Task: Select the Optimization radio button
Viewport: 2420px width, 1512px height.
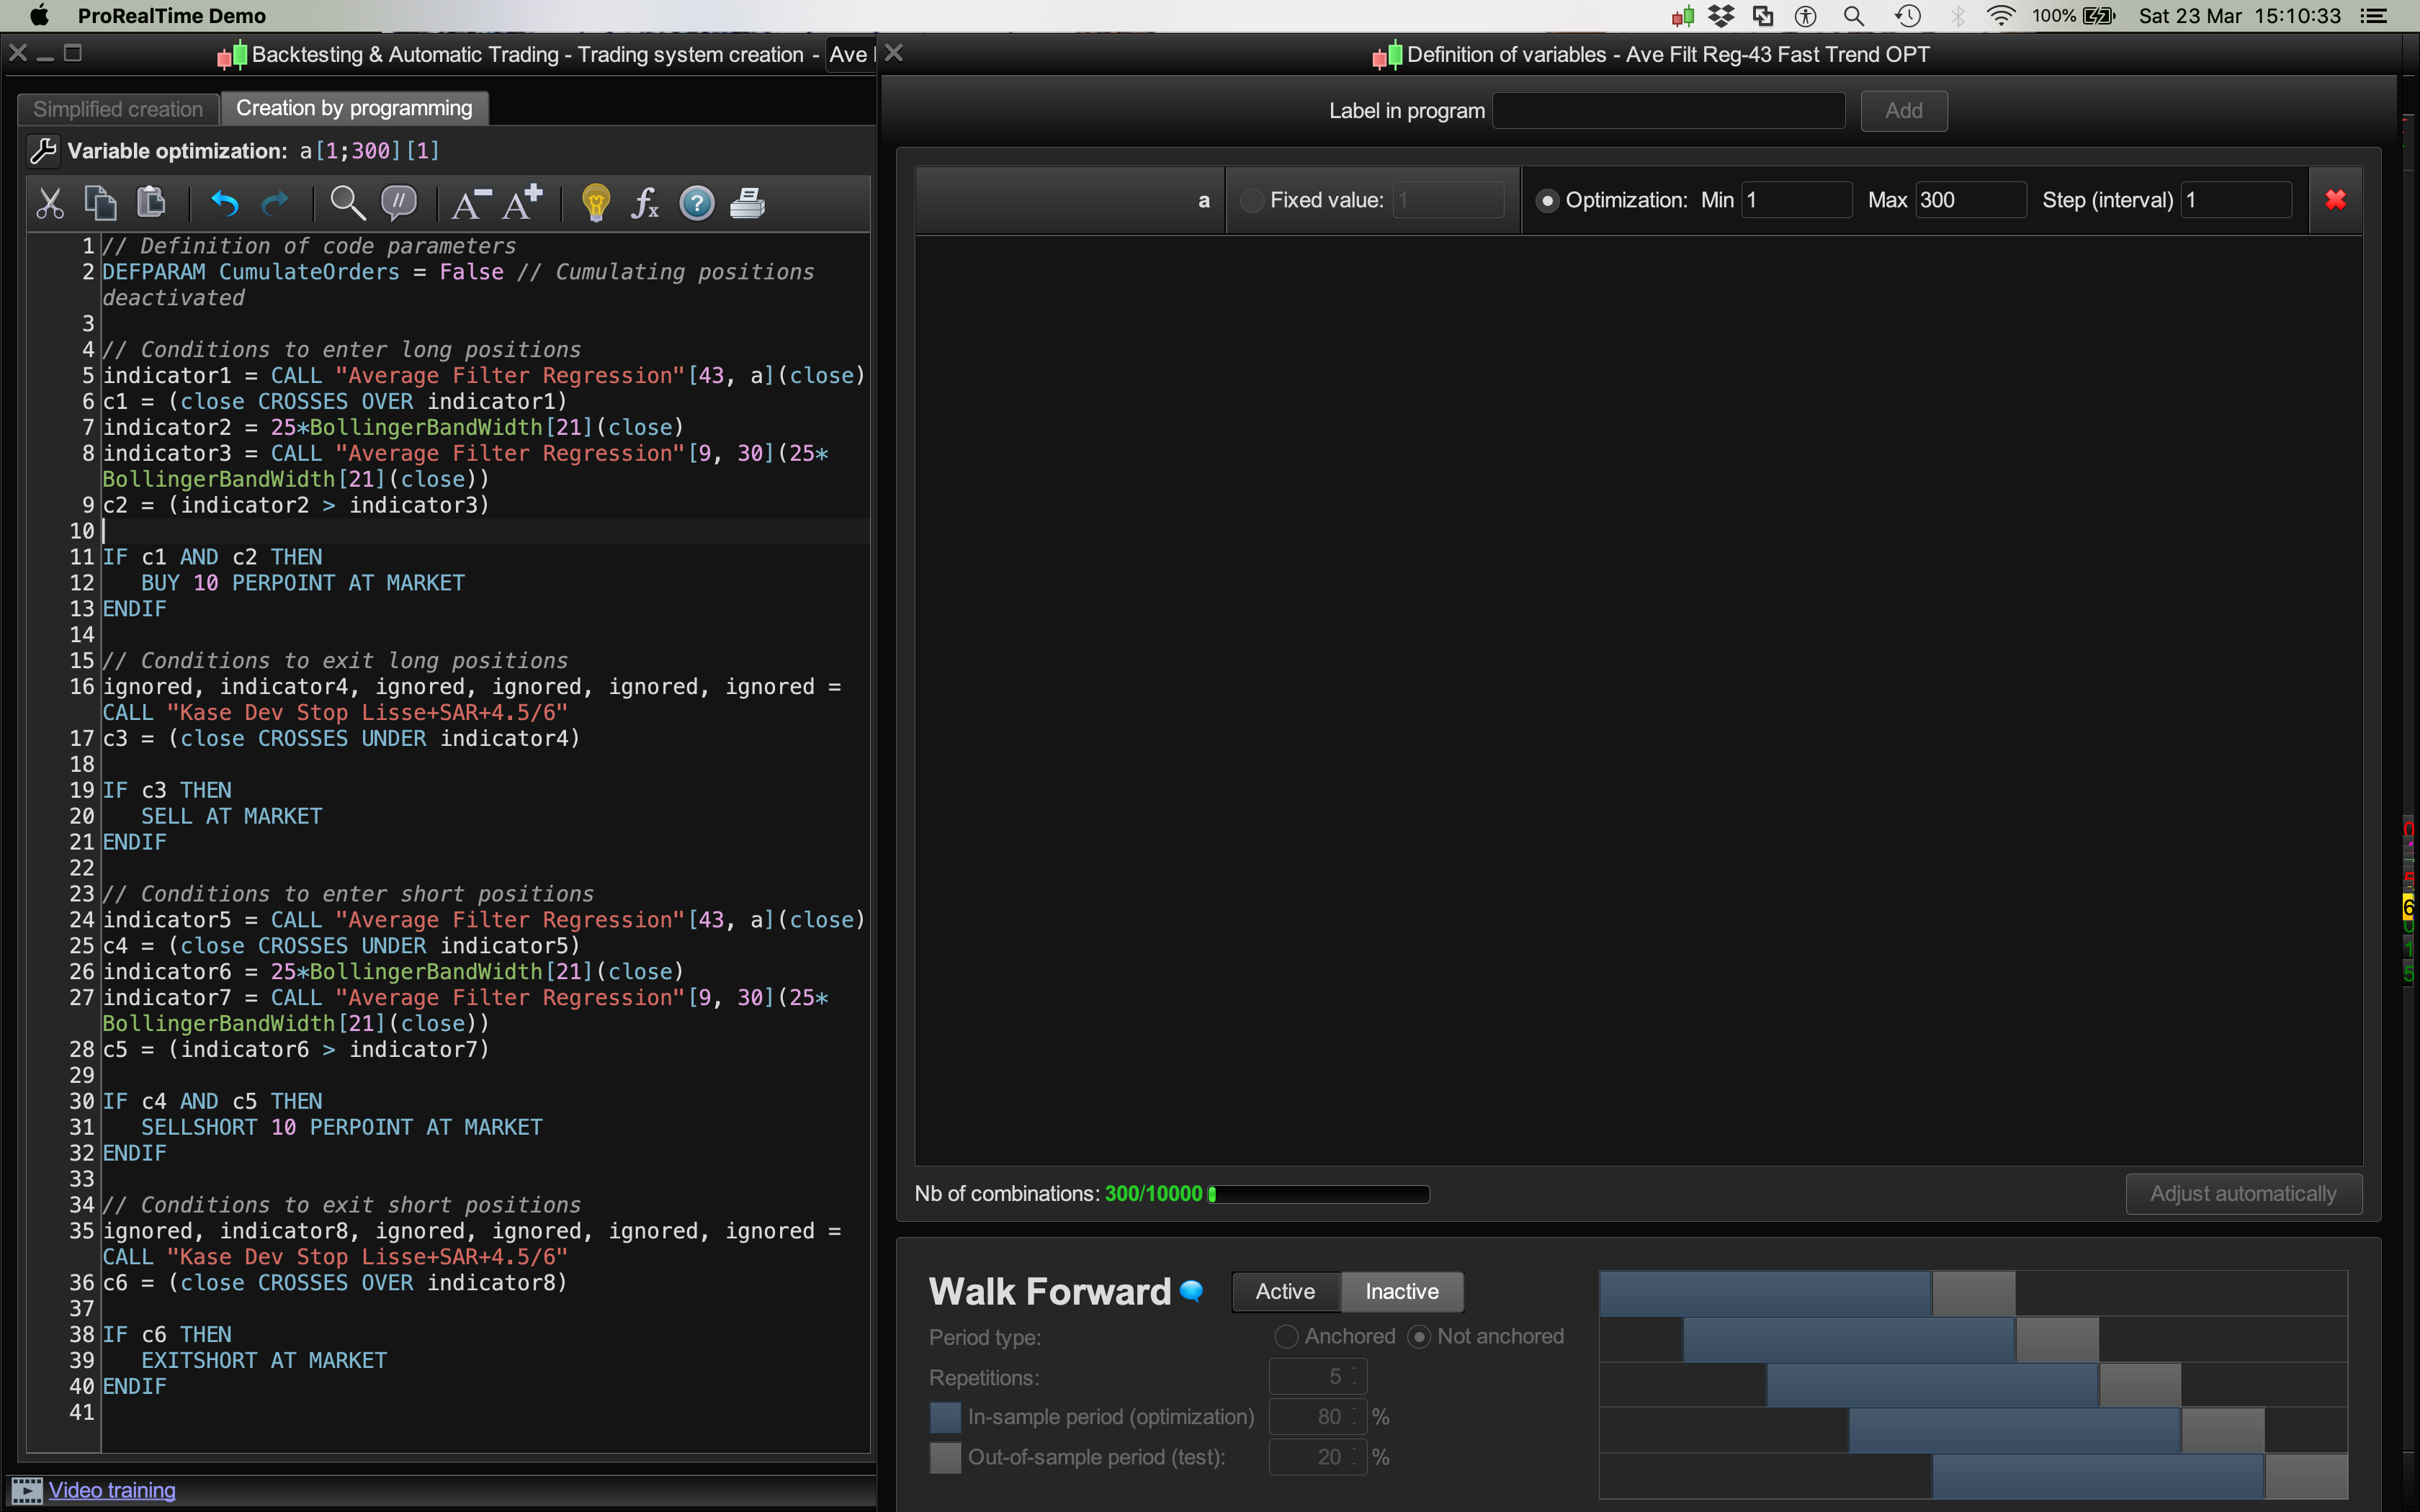Action: click(x=1546, y=200)
